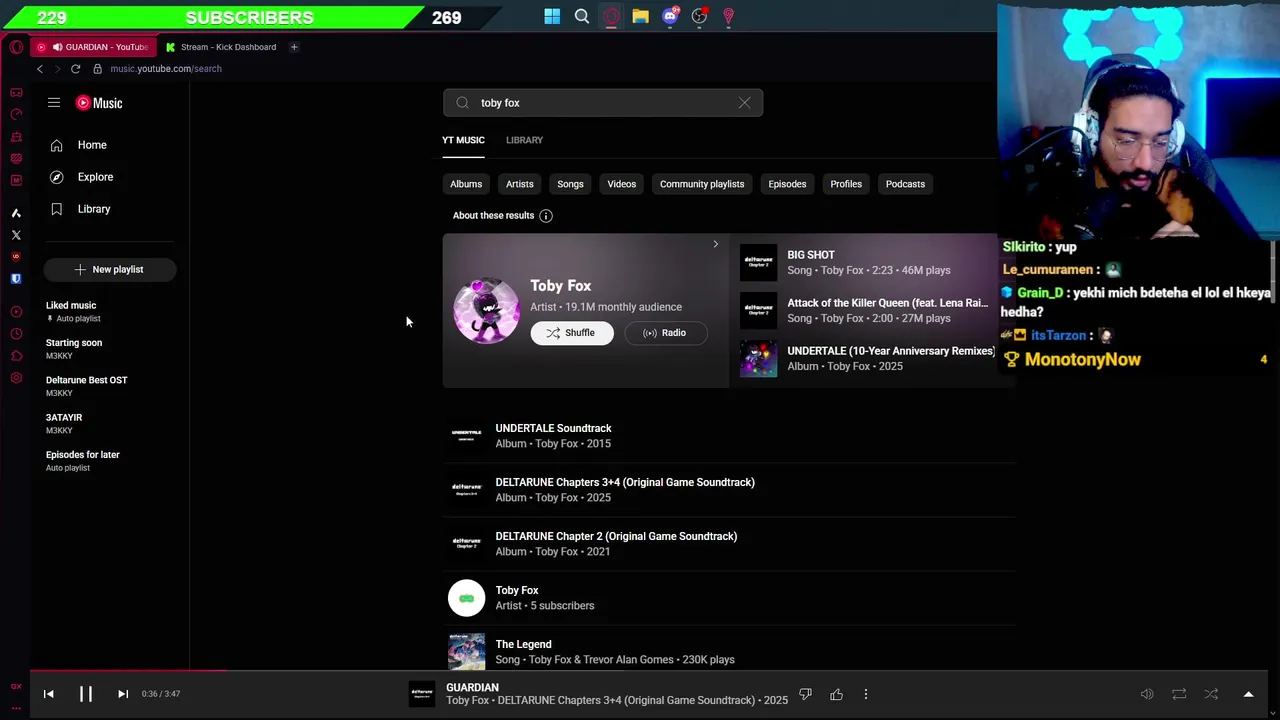The height and width of the screenshot is (720, 1280).
Task: Adjust volume with the speaker icon
Action: (x=1147, y=694)
